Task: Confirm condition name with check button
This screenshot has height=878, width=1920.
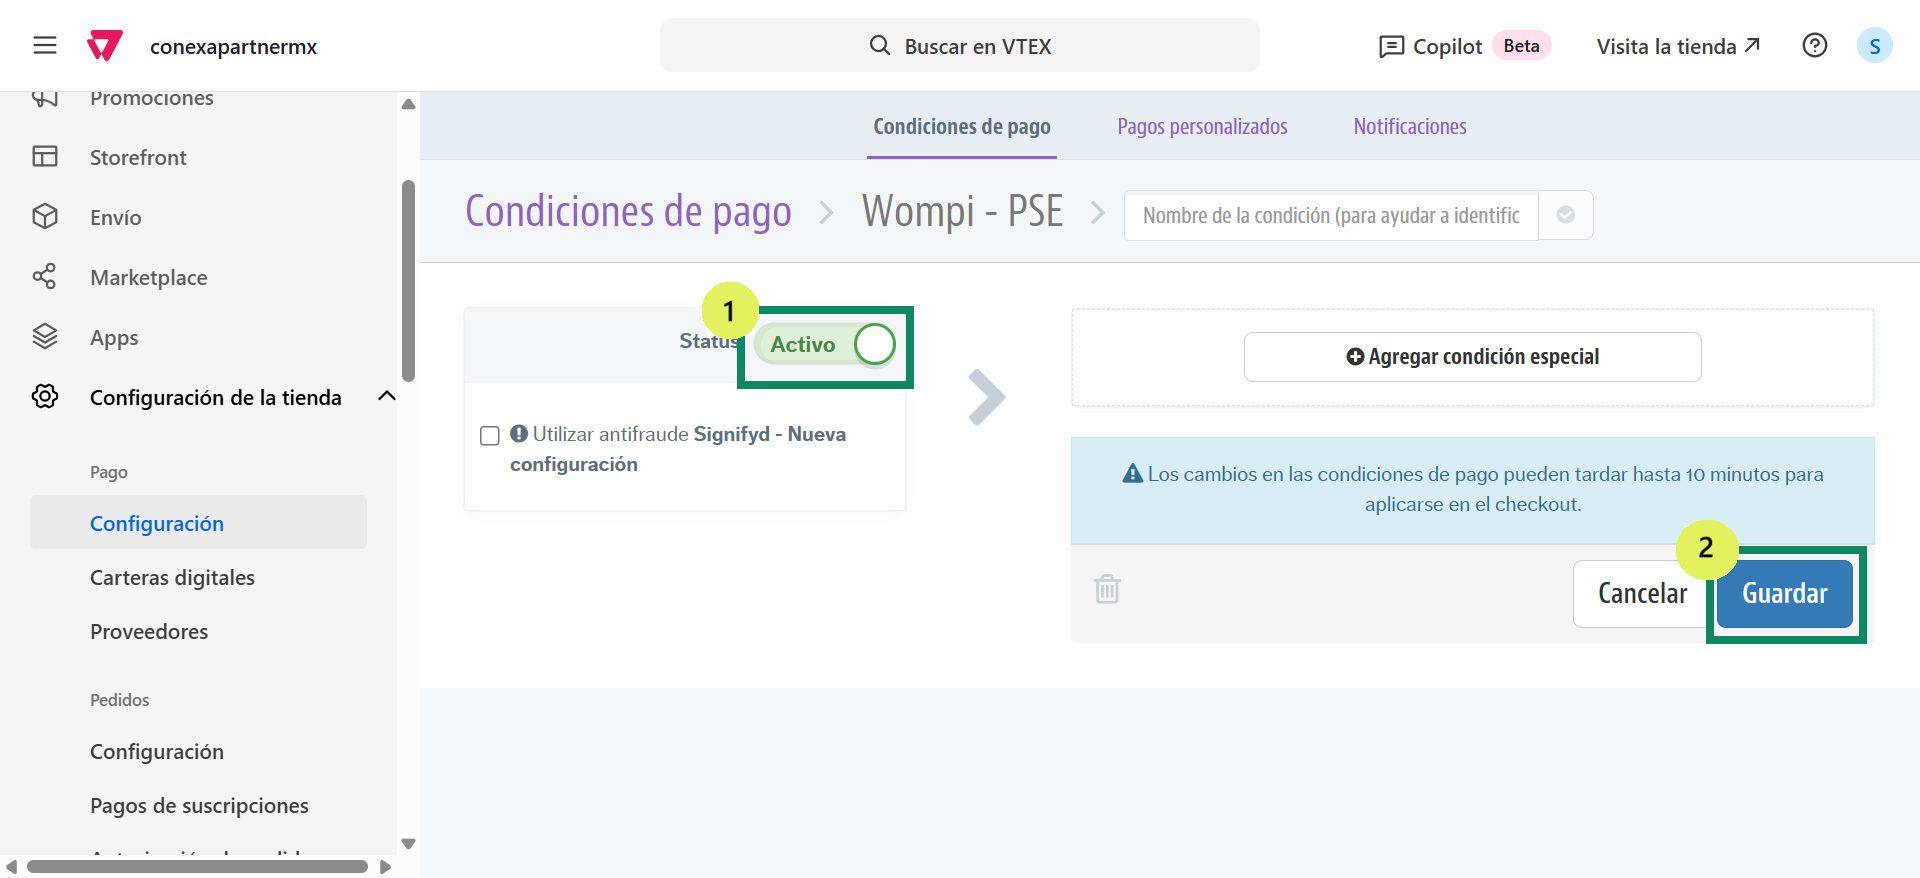Action: click(x=1565, y=215)
